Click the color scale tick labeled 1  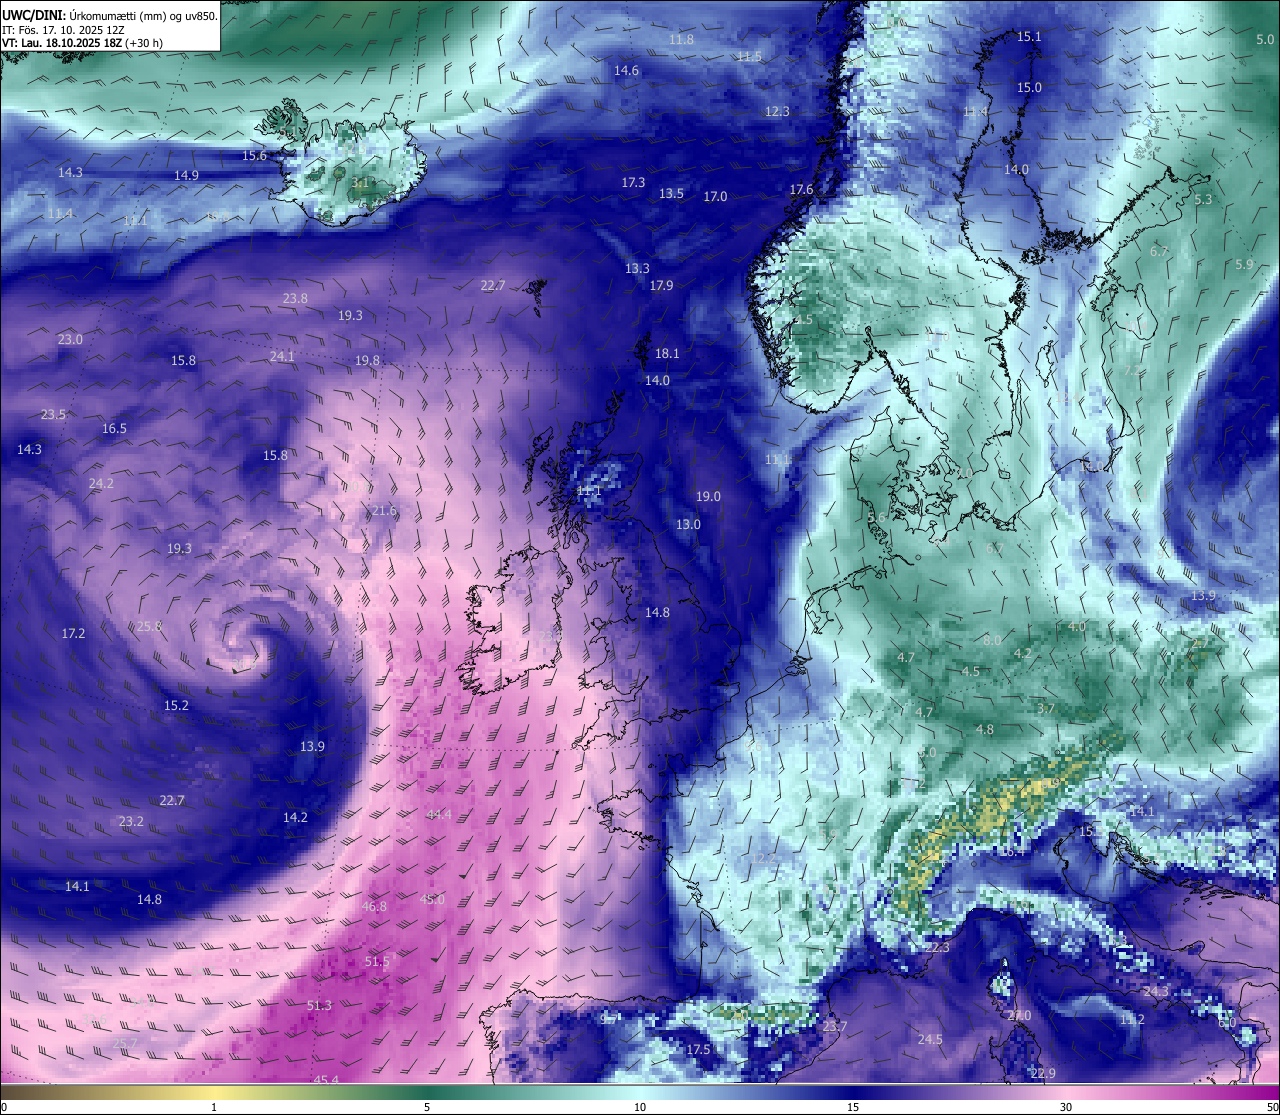(x=214, y=1107)
